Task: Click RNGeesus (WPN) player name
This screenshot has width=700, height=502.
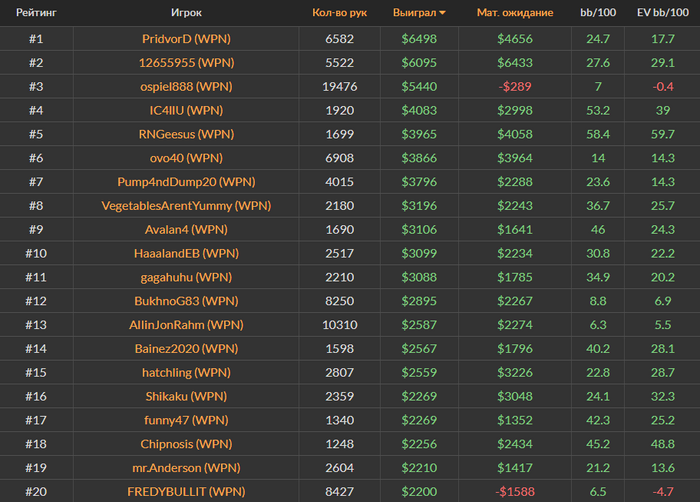Action: pos(186,134)
